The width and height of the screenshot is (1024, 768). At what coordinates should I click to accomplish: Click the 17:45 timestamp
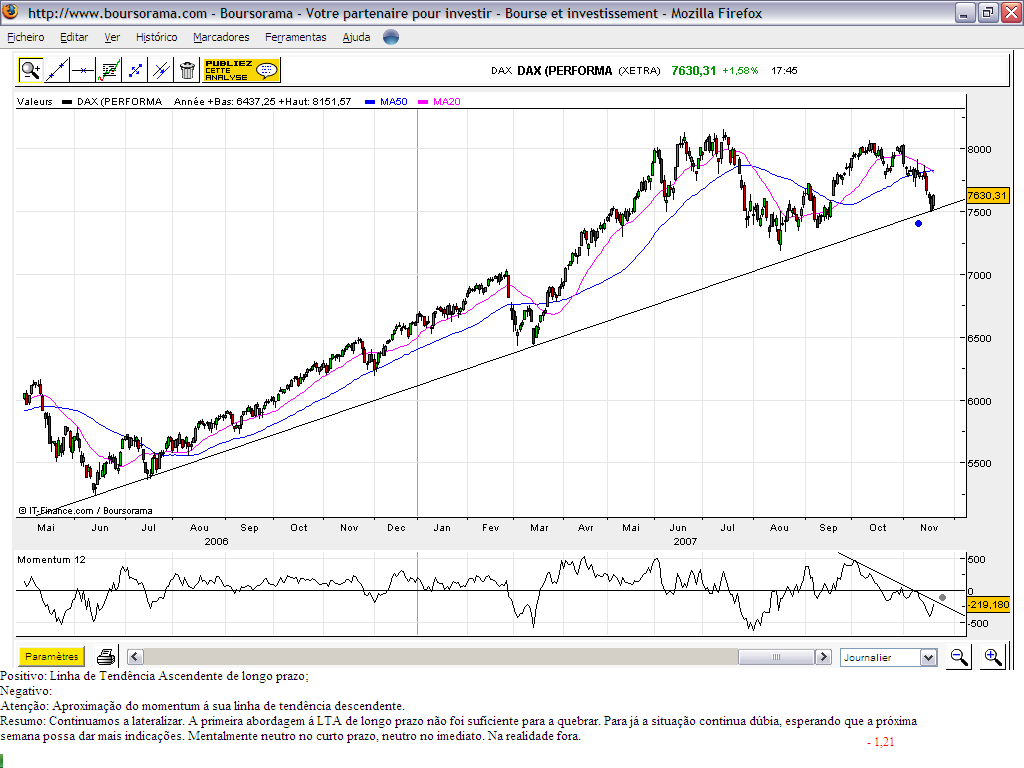[x=784, y=71]
